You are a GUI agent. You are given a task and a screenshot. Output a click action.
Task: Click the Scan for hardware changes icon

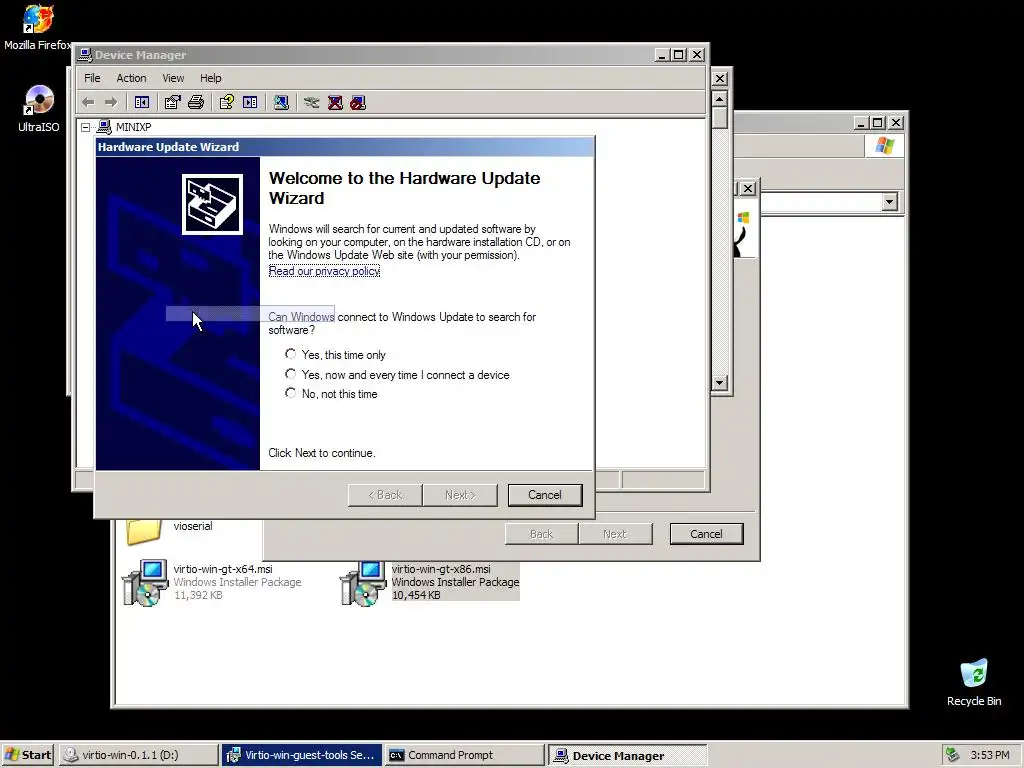click(281, 103)
